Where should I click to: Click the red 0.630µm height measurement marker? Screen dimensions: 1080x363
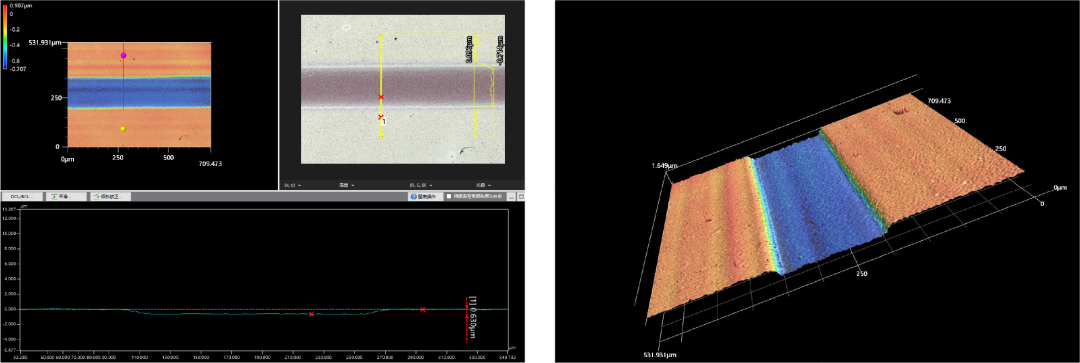(x=471, y=319)
